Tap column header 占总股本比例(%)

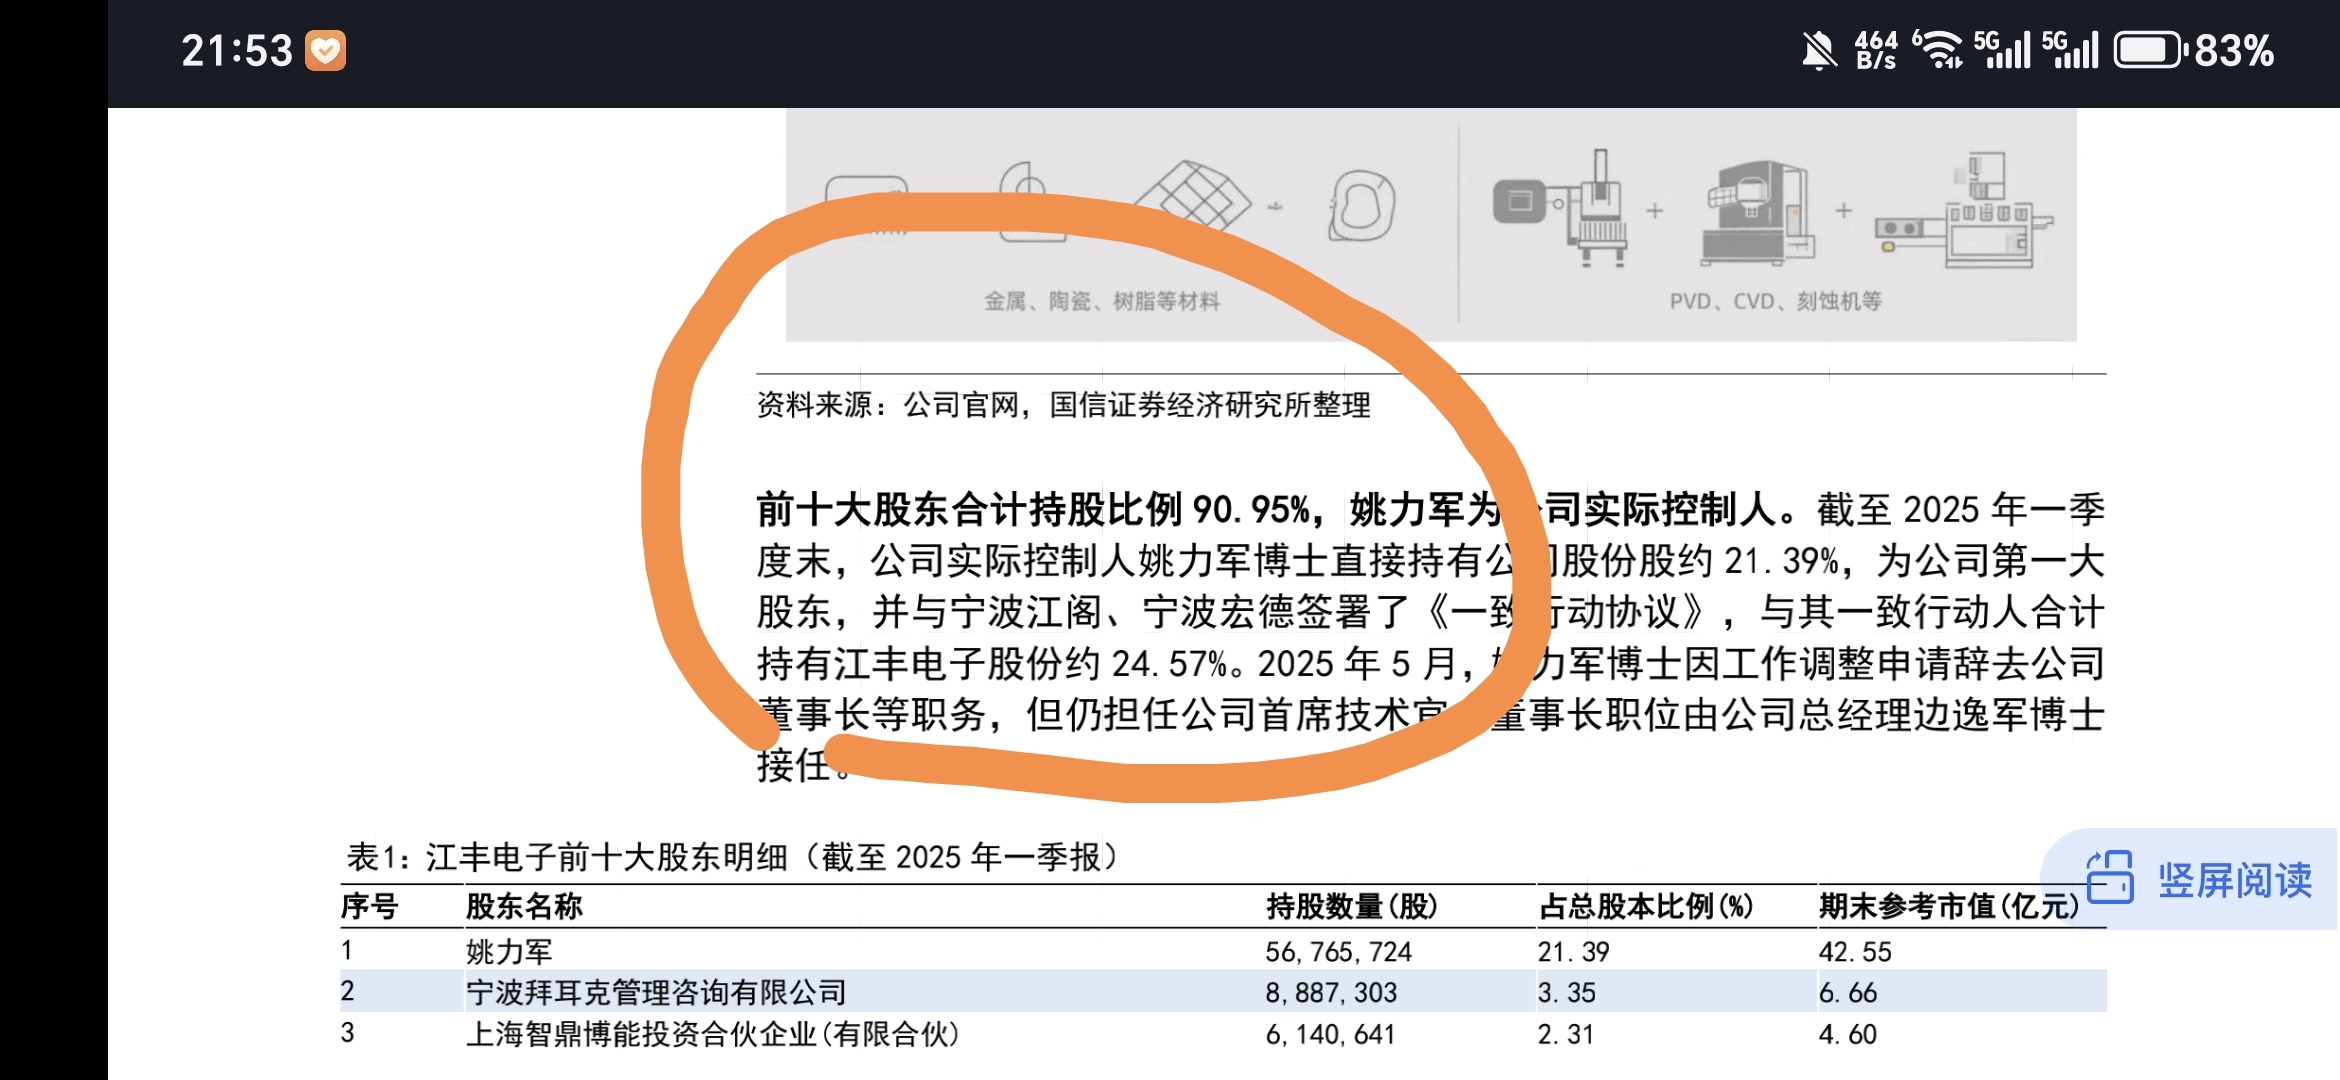tap(1645, 906)
